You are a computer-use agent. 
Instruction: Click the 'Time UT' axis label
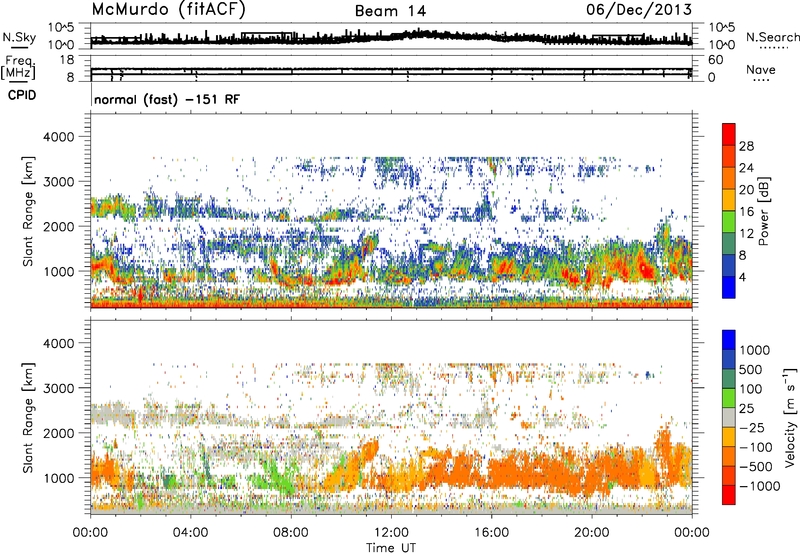[391, 548]
